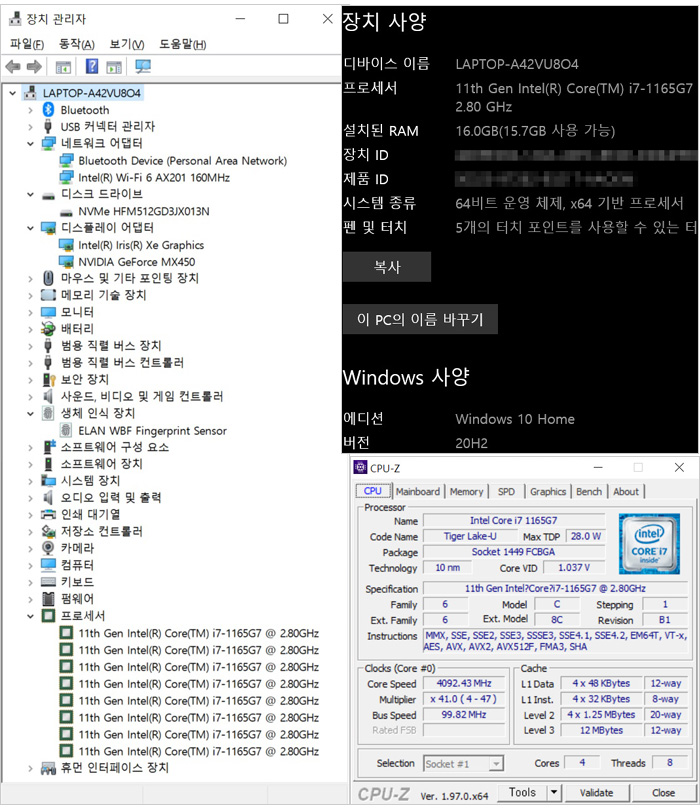Click the 카메라 webcam icon
The height and width of the screenshot is (809, 700).
pos(48,548)
